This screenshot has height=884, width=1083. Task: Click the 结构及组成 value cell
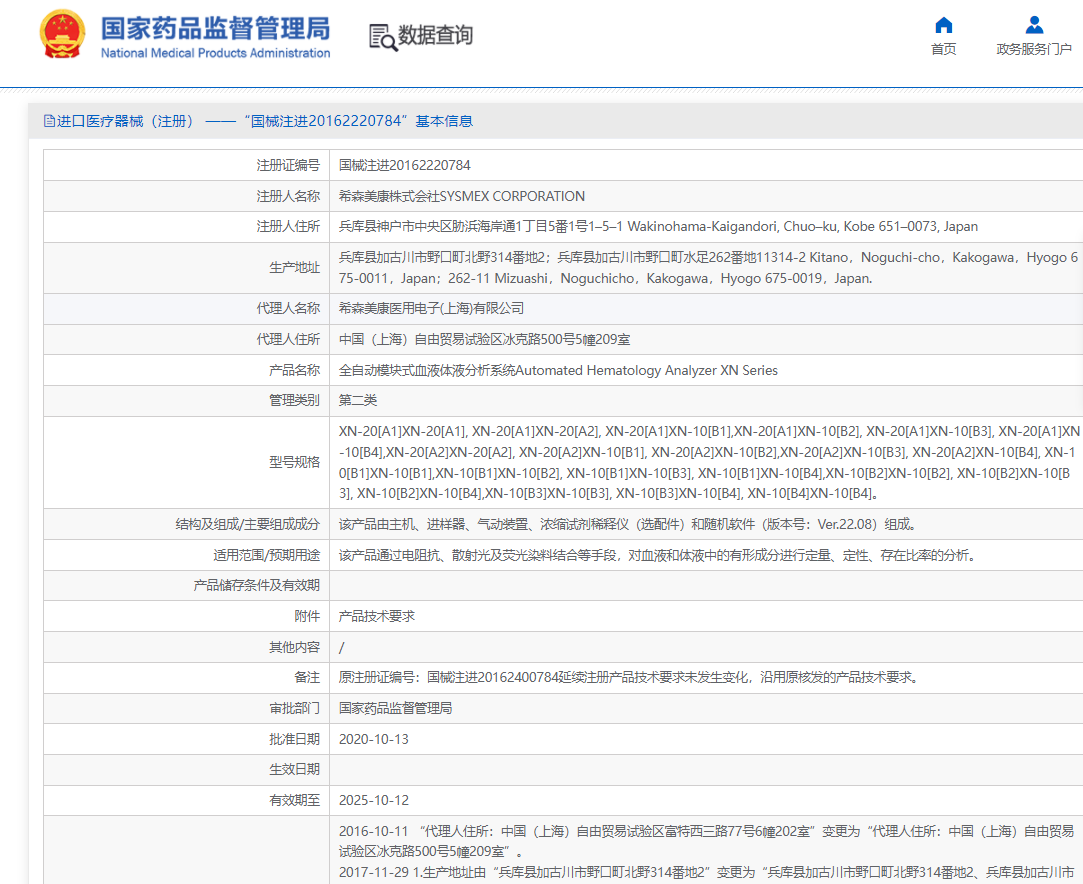click(x=706, y=524)
